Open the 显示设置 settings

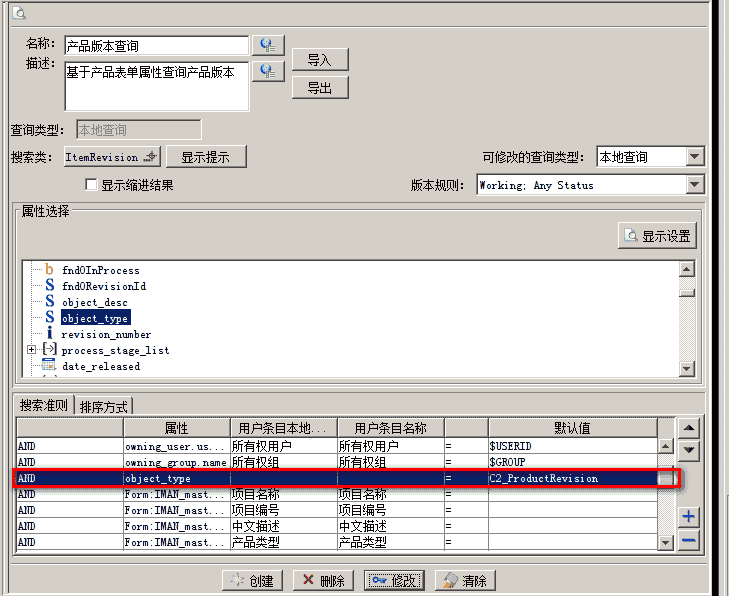[657, 236]
